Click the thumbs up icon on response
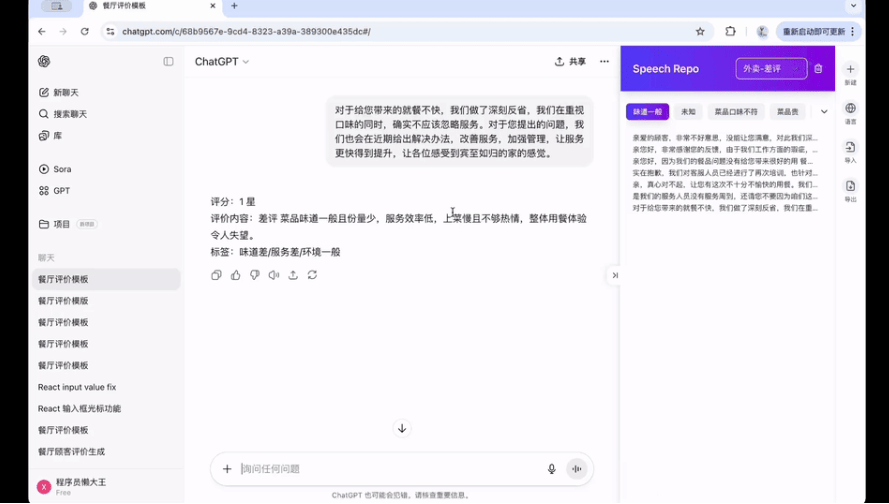Viewport: 889px width, 504px height. [x=236, y=275]
